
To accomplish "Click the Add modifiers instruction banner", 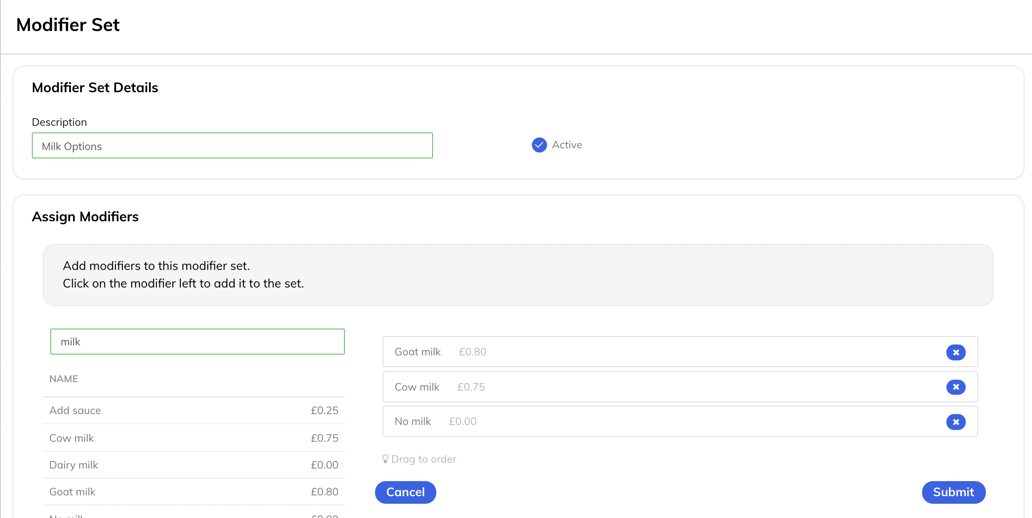I will click(x=517, y=275).
